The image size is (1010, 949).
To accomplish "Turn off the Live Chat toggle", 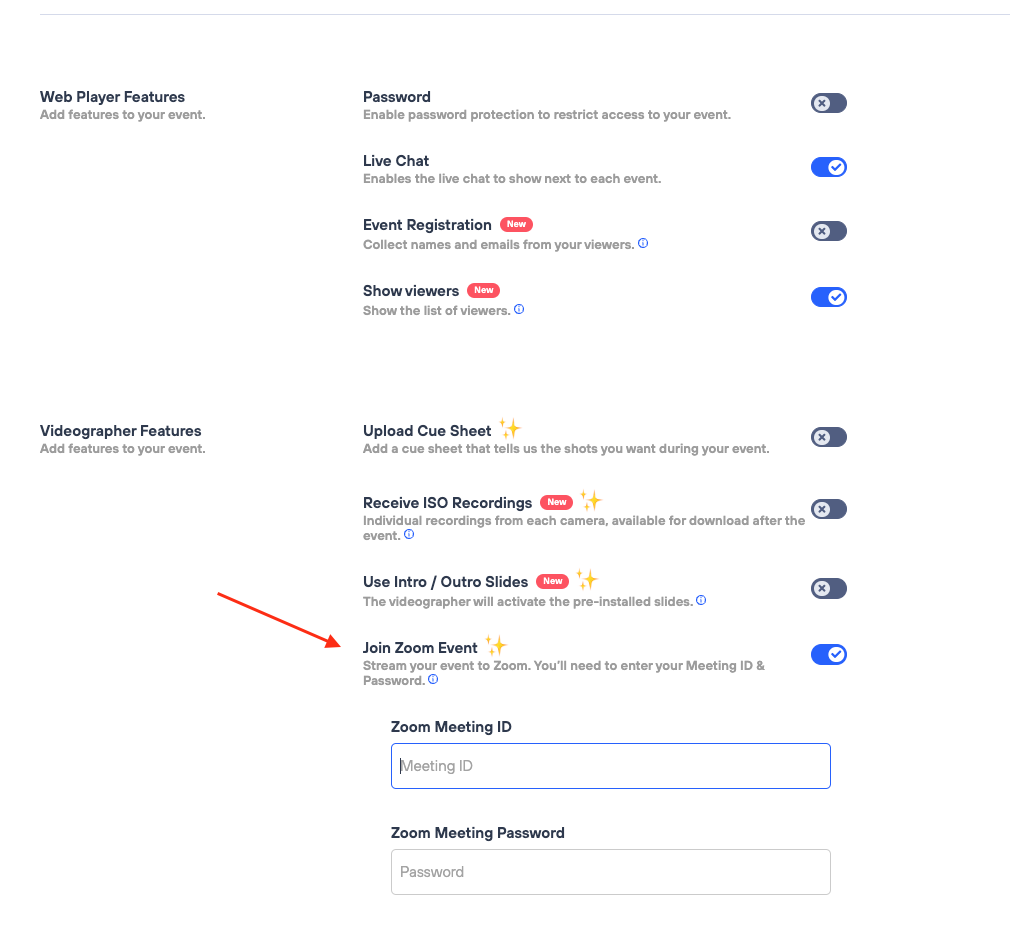I will [828, 167].
